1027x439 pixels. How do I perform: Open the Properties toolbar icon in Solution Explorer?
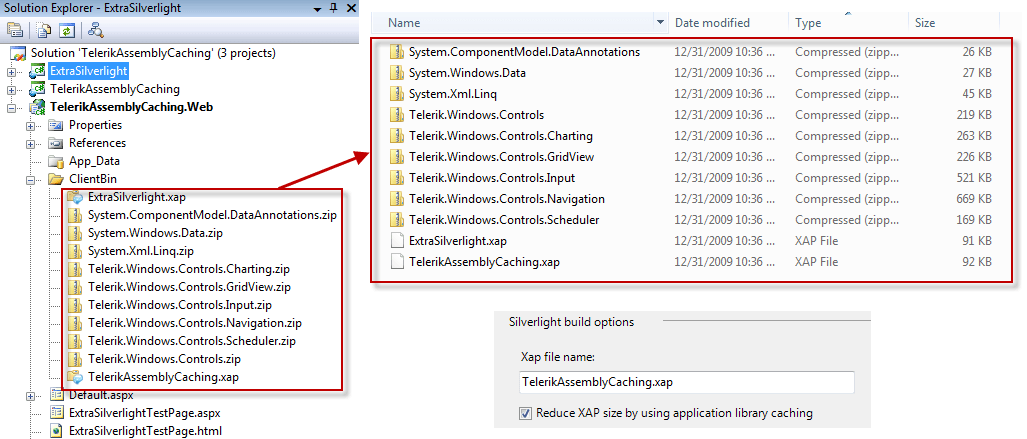(14, 30)
